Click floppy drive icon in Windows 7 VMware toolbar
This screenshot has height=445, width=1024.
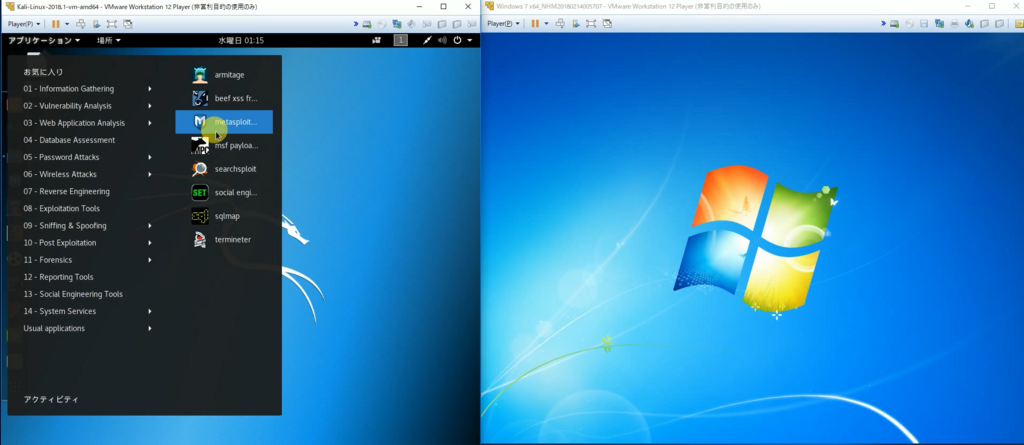click(923, 24)
